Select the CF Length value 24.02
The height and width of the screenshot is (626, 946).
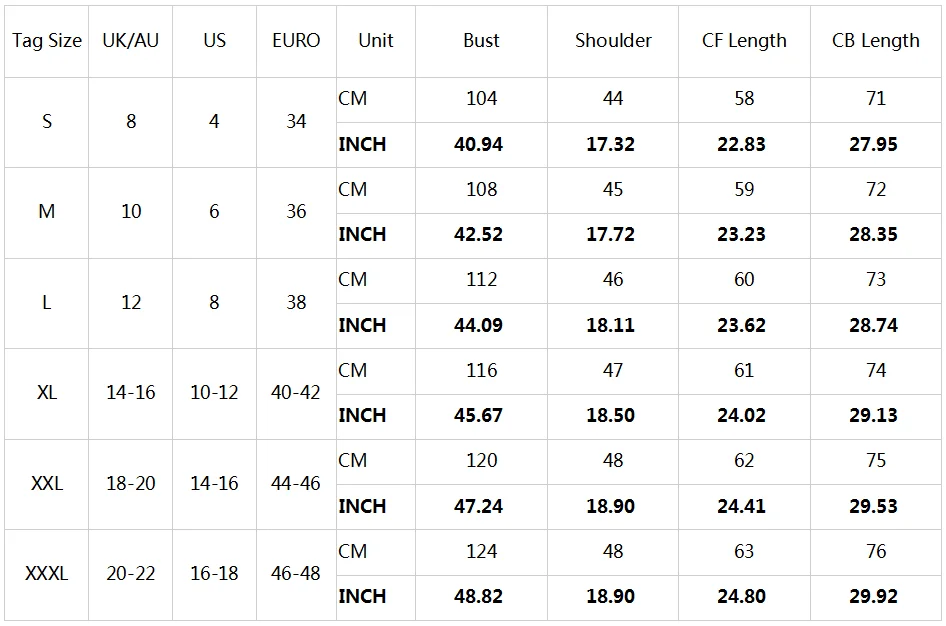[x=741, y=416]
